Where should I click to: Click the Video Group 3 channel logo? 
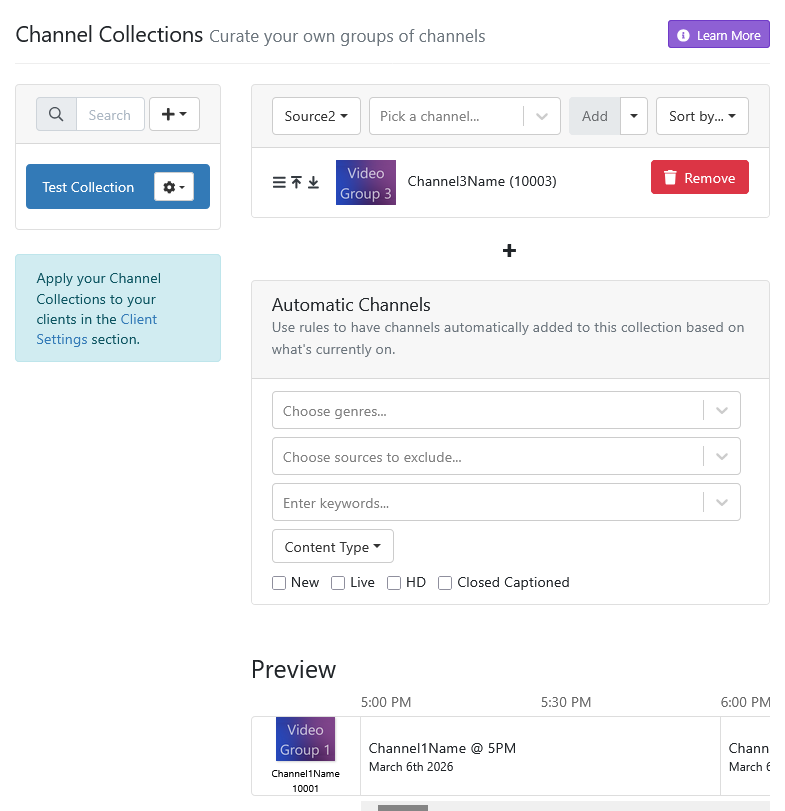[366, 183]
